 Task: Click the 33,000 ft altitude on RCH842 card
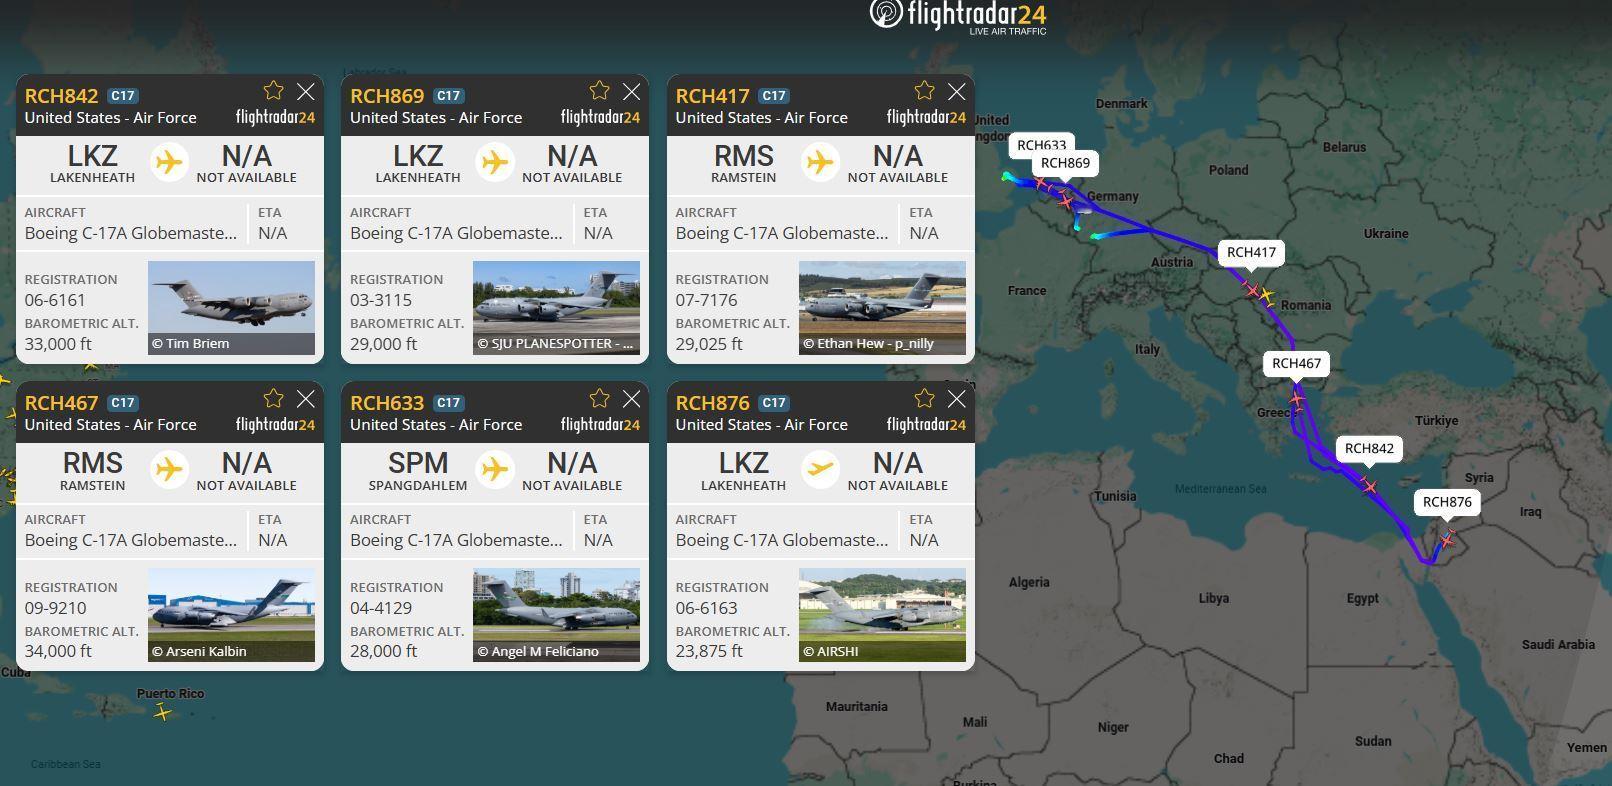pyautogui.click(x=58, y=344)
